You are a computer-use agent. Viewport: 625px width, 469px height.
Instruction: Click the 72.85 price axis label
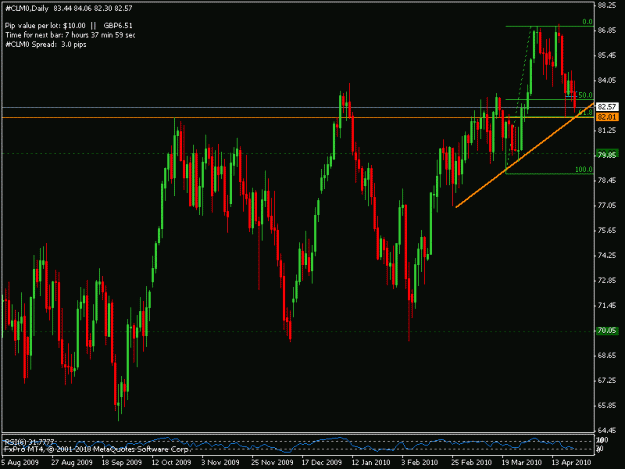click(x=607, y=281)
